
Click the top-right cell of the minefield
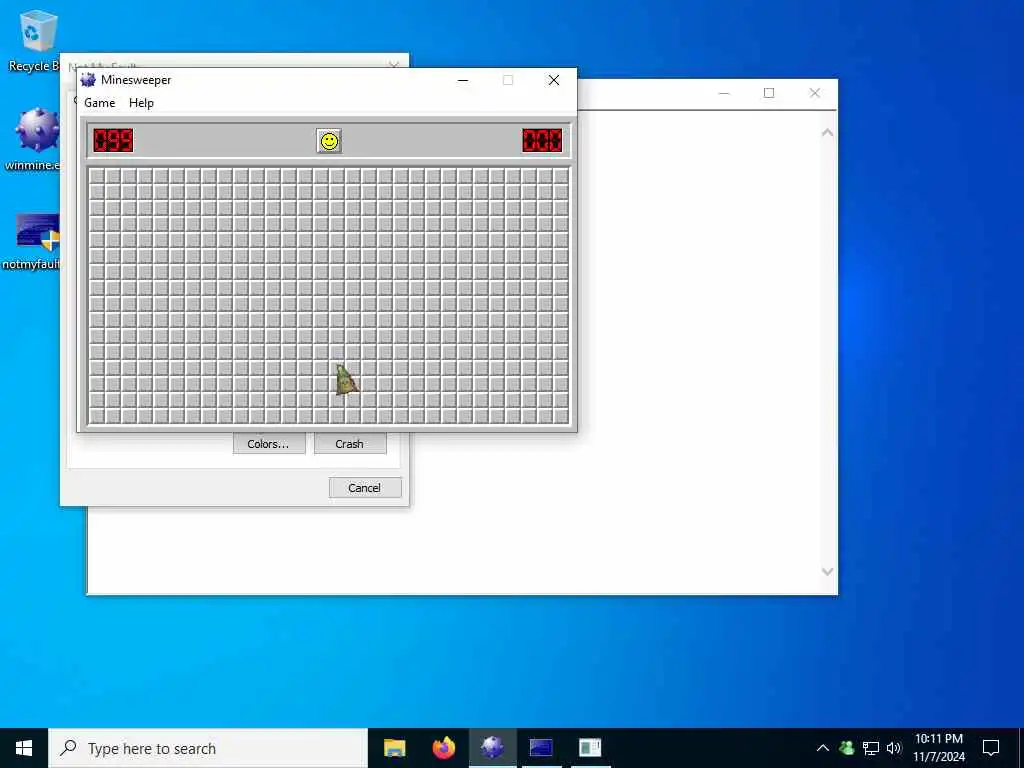coord(560,176)
